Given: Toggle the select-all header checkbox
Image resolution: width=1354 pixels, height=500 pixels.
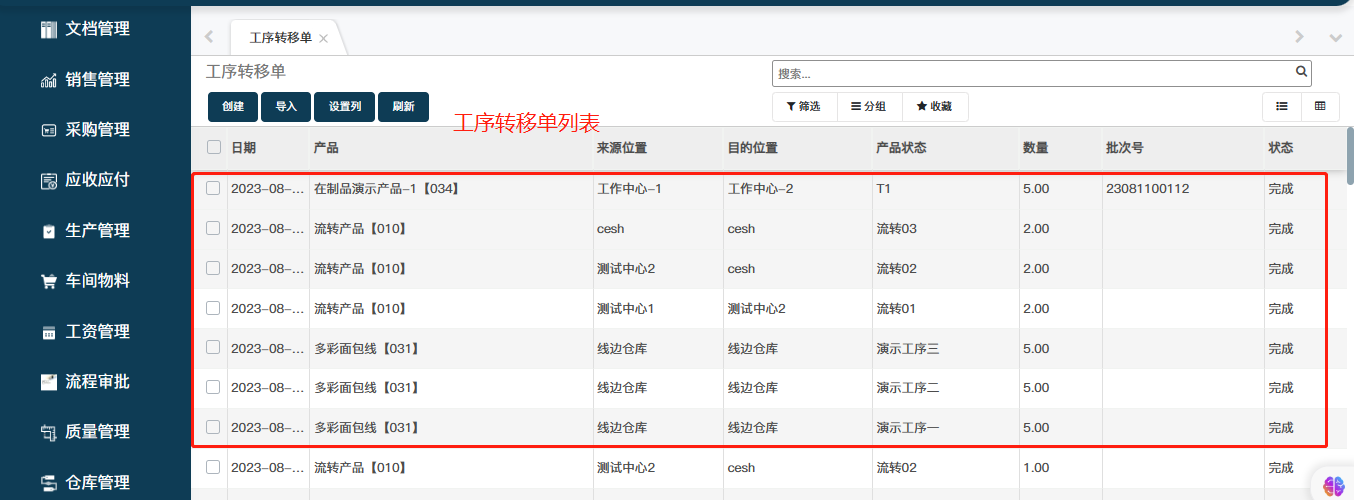Looking at the screenshot, I should (213, 147).
